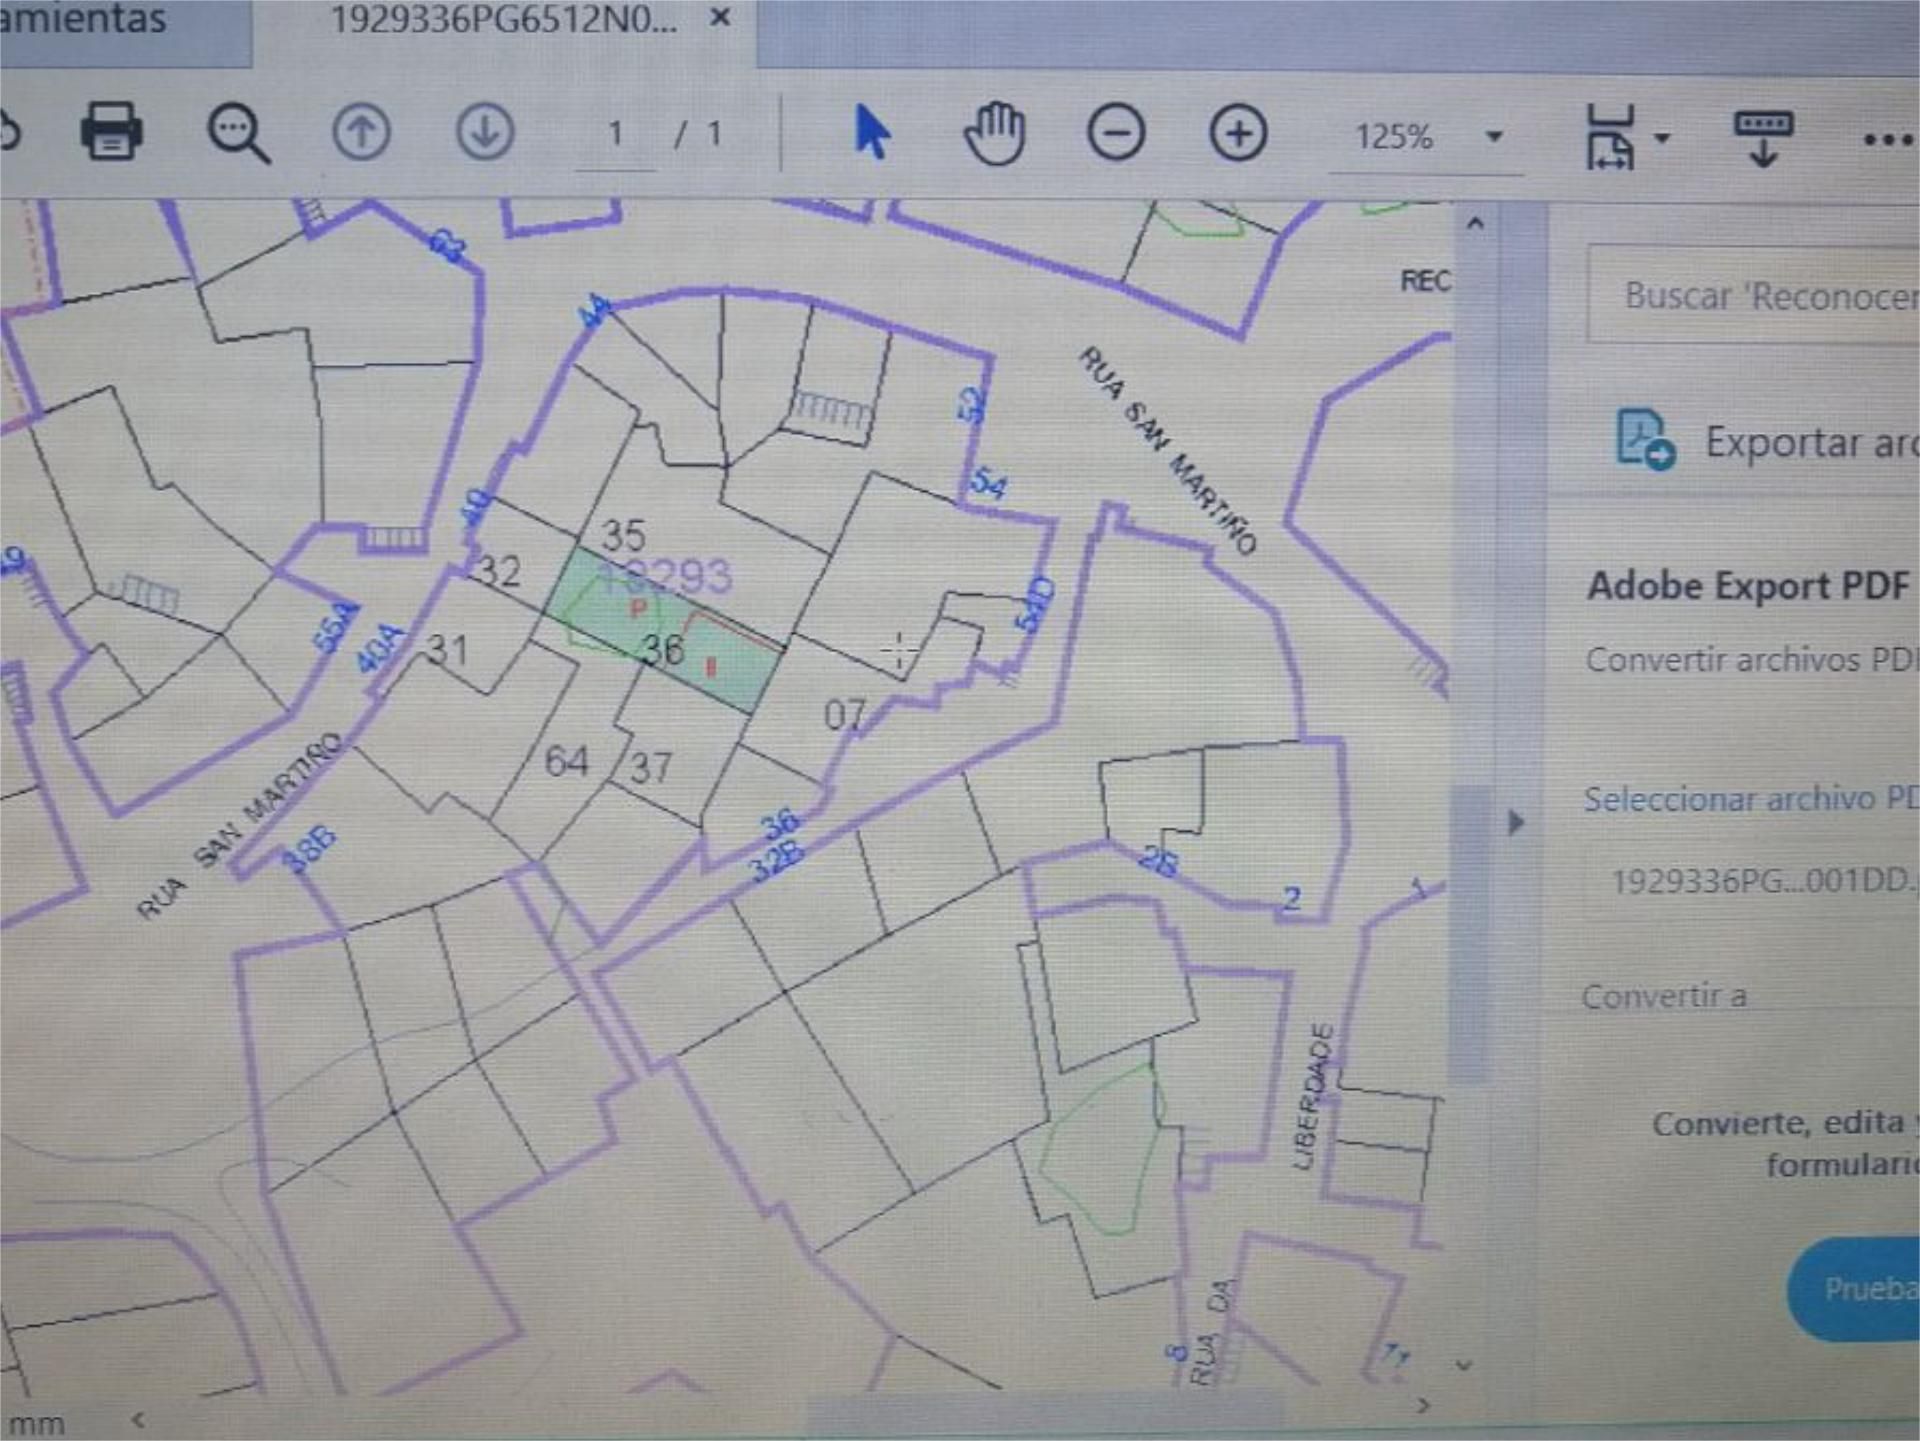Image resolution: width=1920 pixels, height=1441 pixels.
Task: Click the blue 32B street number
Action: [x=777, y=859]
